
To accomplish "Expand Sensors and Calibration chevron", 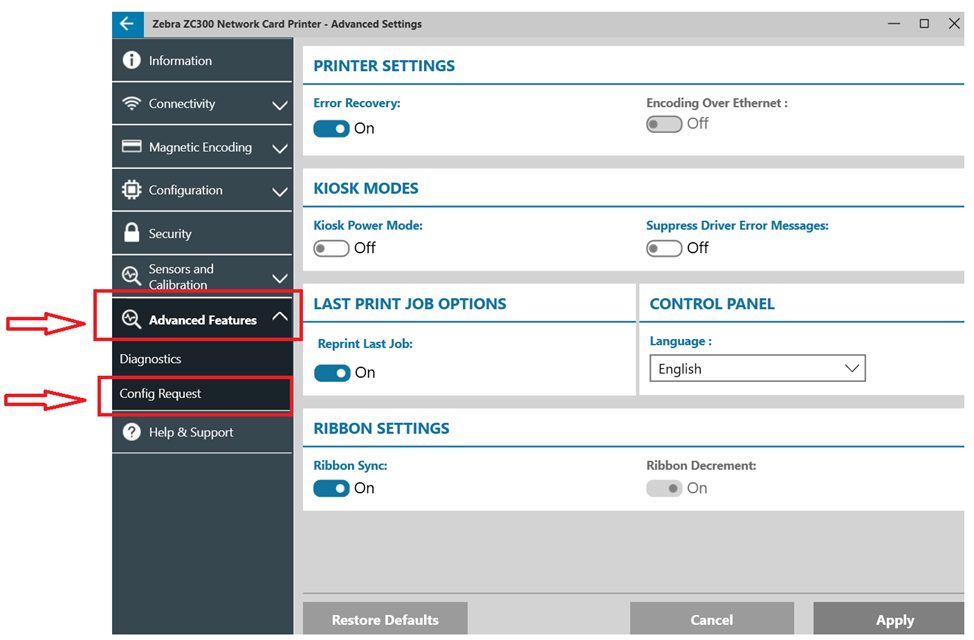I will (x=280, y=278).
